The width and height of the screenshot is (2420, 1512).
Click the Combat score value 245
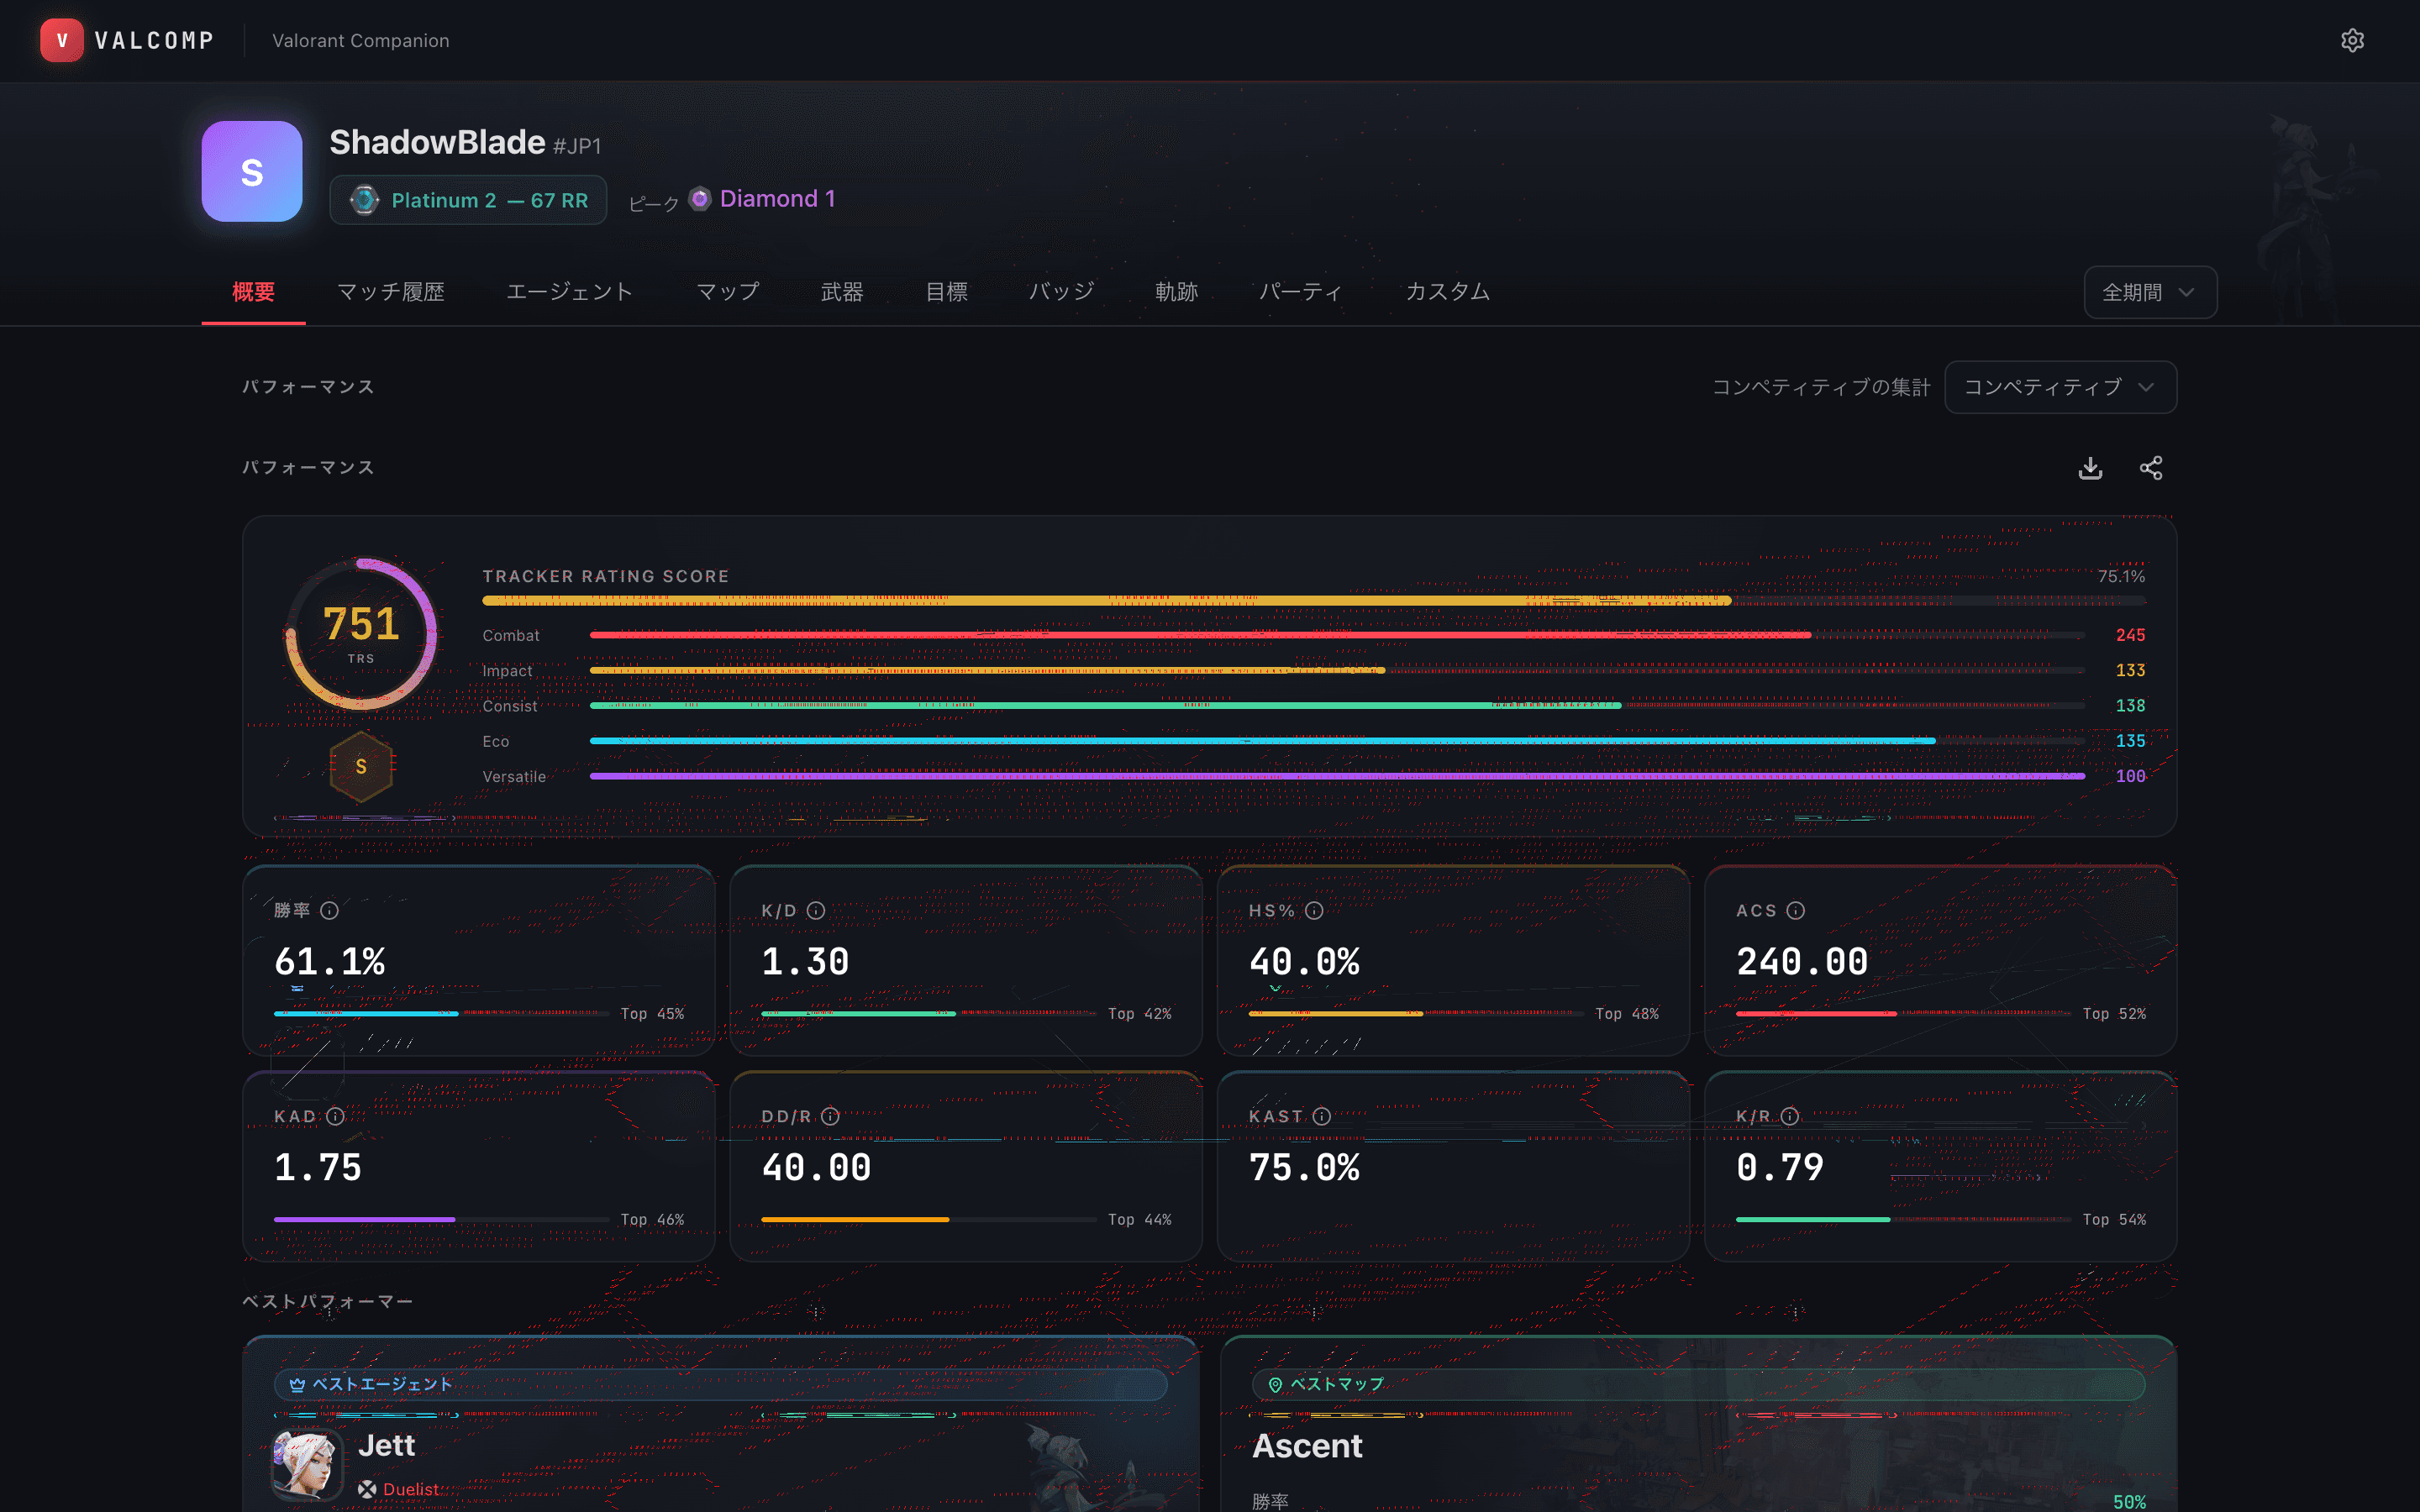click(2130, 635)
